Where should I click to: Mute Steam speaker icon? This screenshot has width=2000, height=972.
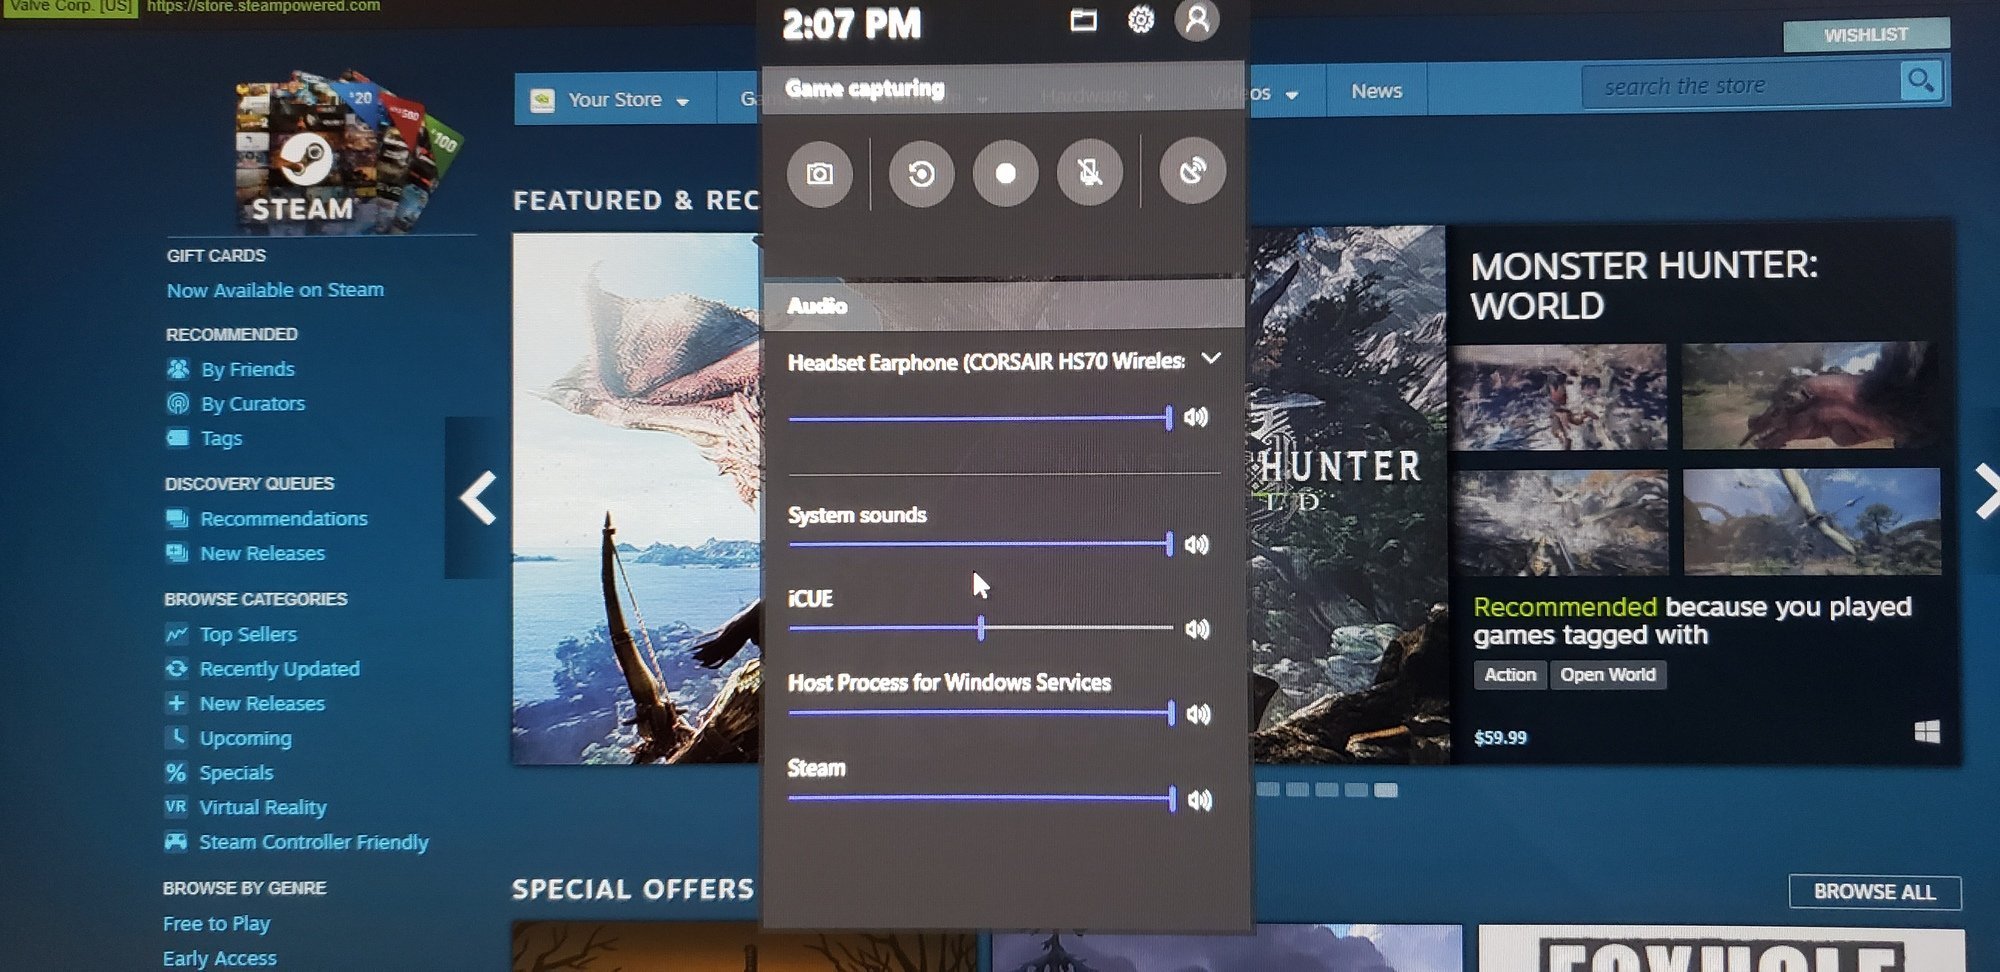[x=1200, y=800]
